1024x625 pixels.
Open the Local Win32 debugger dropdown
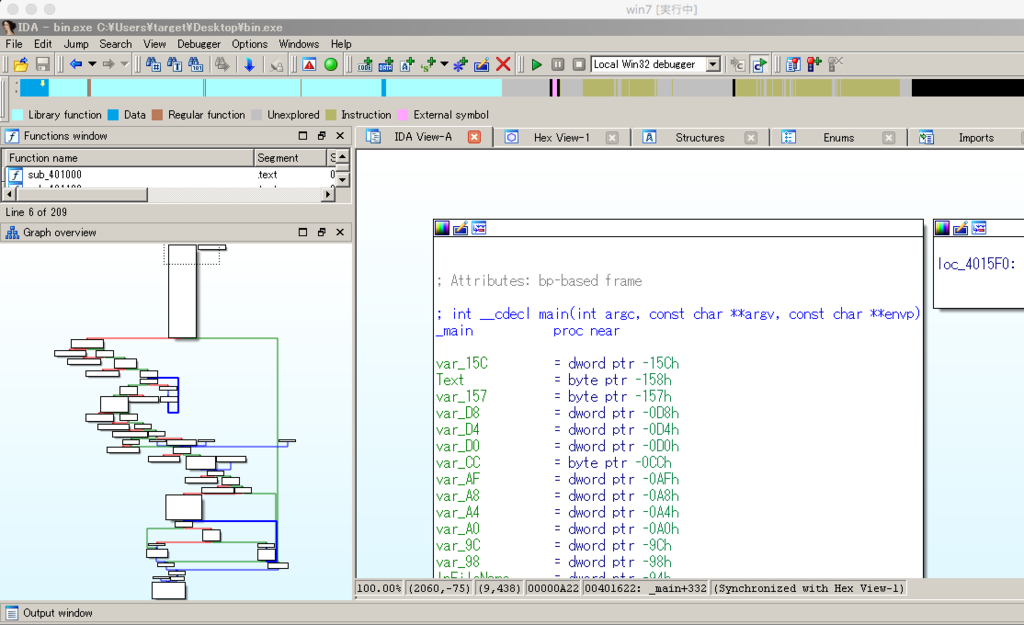[712, 65]
